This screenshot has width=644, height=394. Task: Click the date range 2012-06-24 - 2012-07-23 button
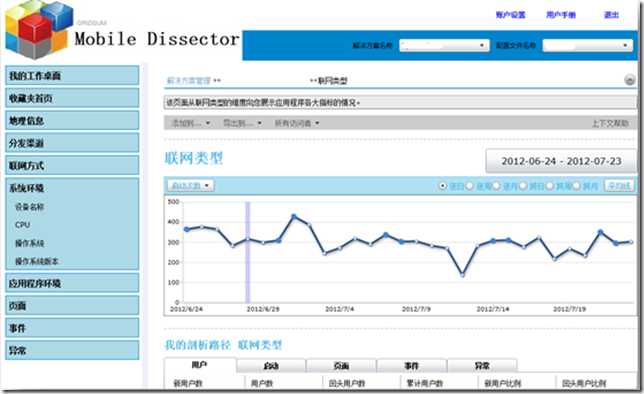(x=561, y=161)
